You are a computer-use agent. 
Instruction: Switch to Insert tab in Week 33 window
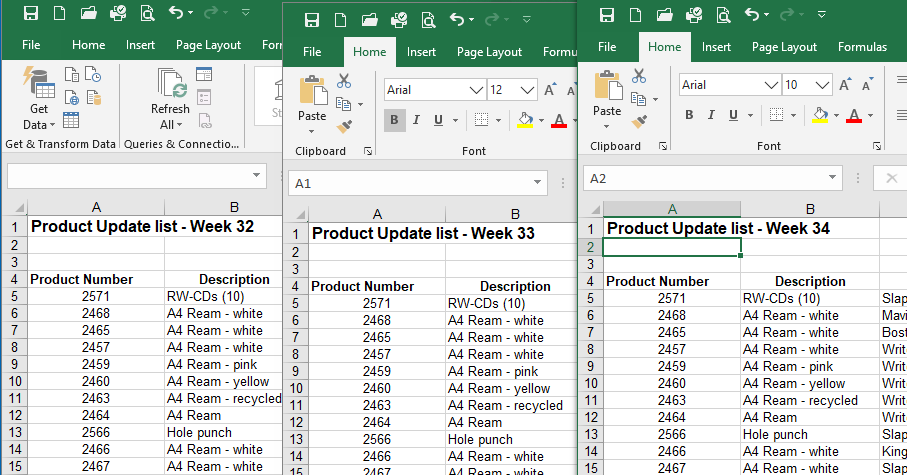pyautogui.click(x=421, y=52)
